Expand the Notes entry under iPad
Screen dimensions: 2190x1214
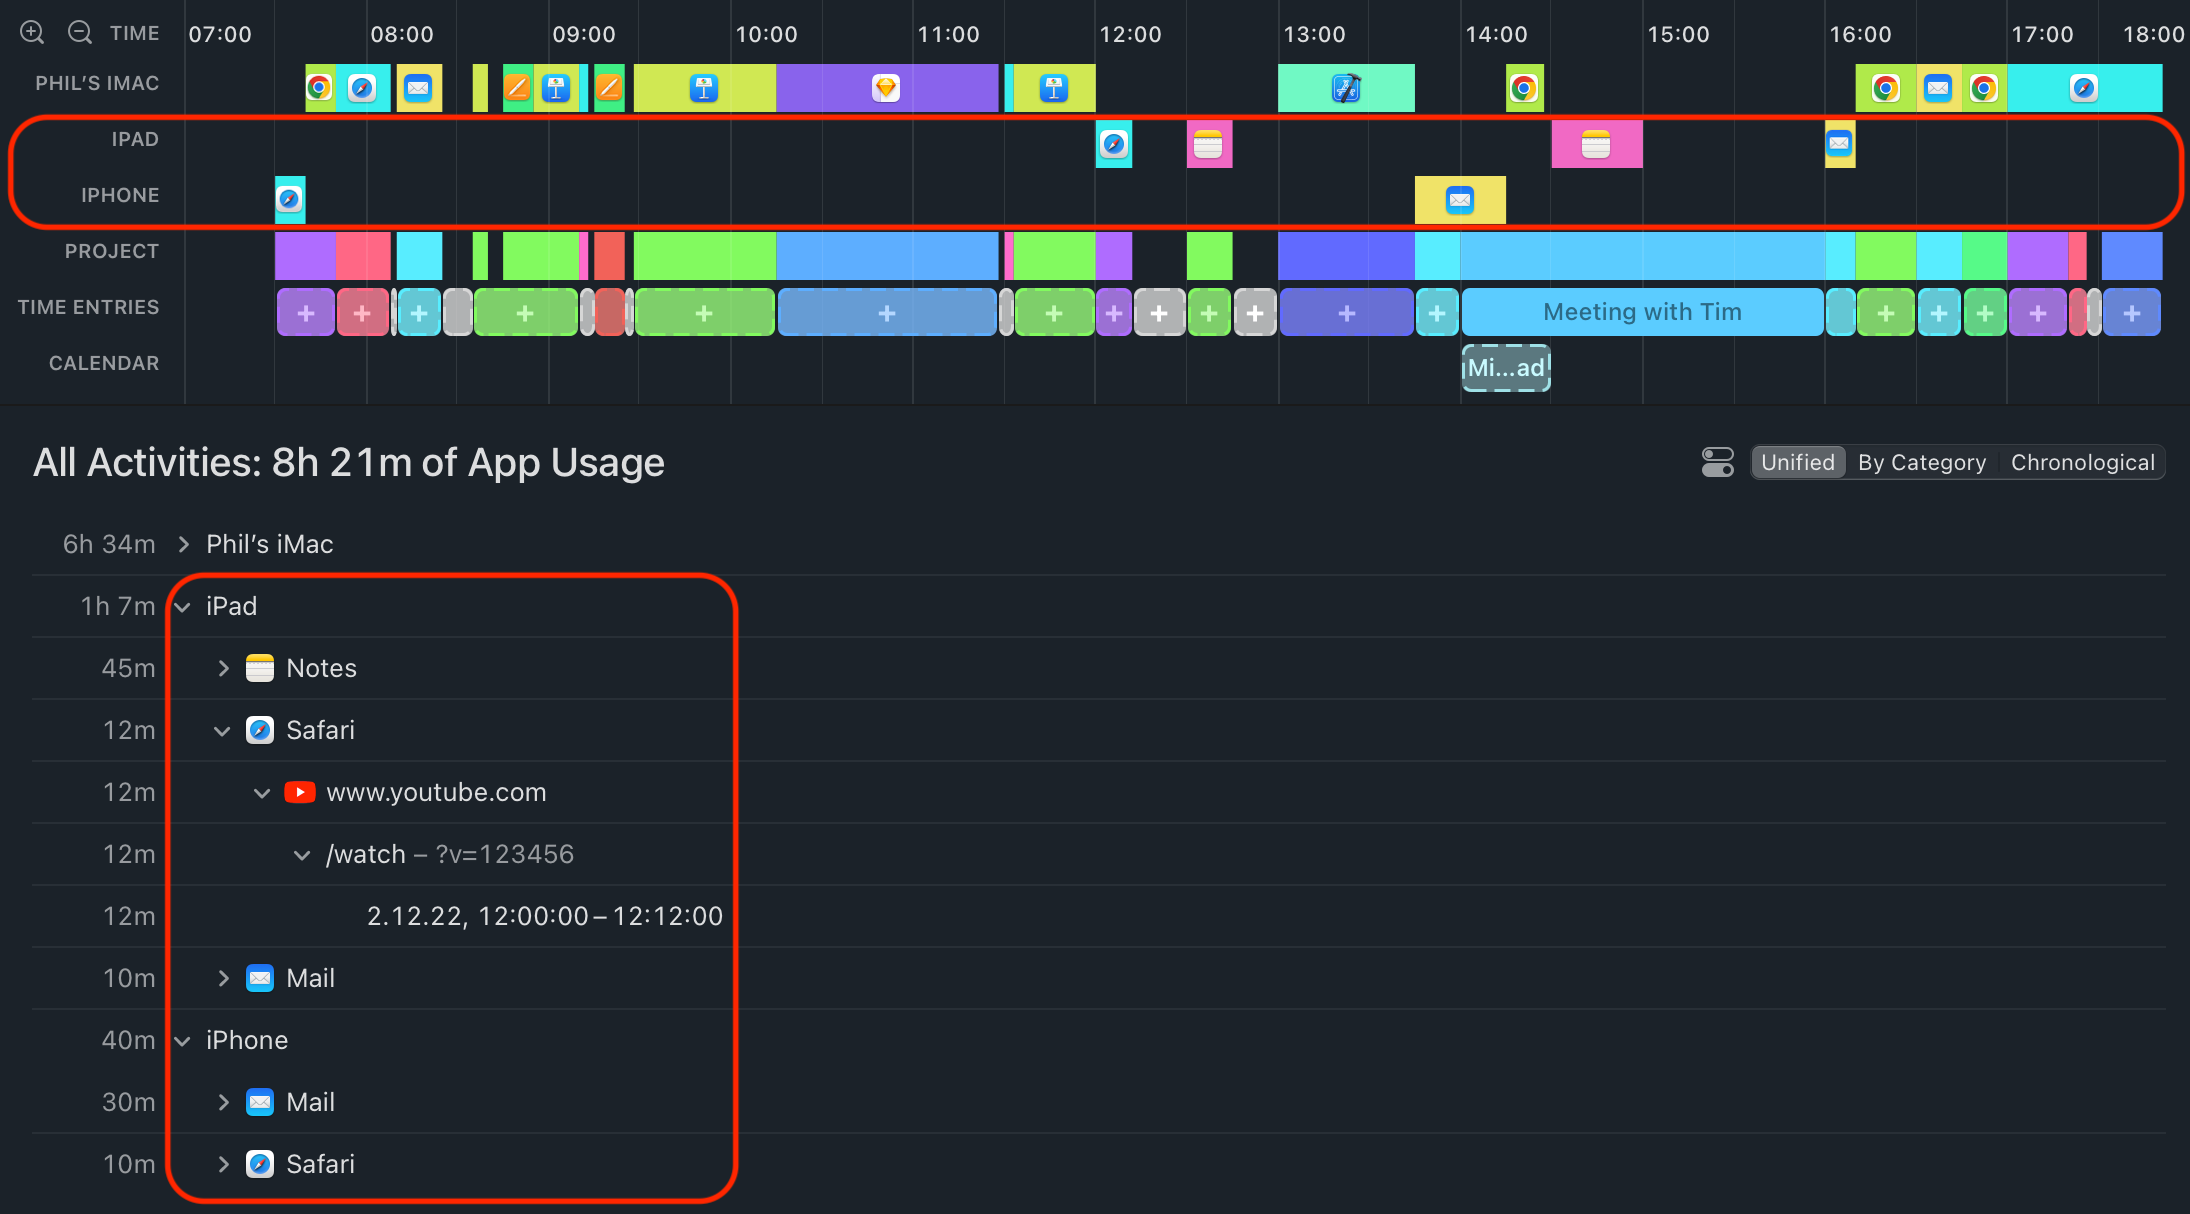224,668
